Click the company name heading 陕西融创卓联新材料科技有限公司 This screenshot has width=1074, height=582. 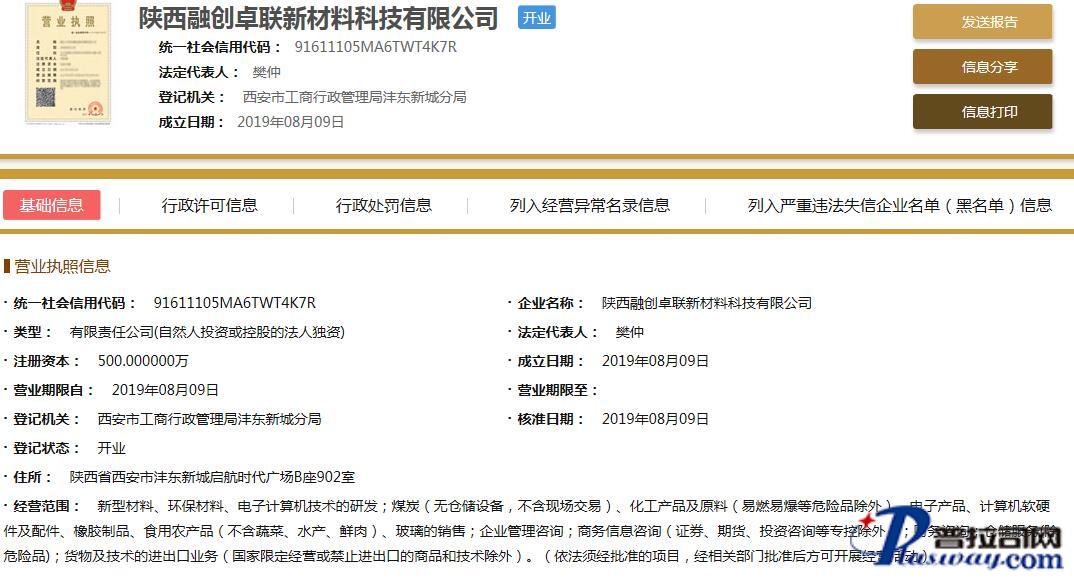point(318,18)
